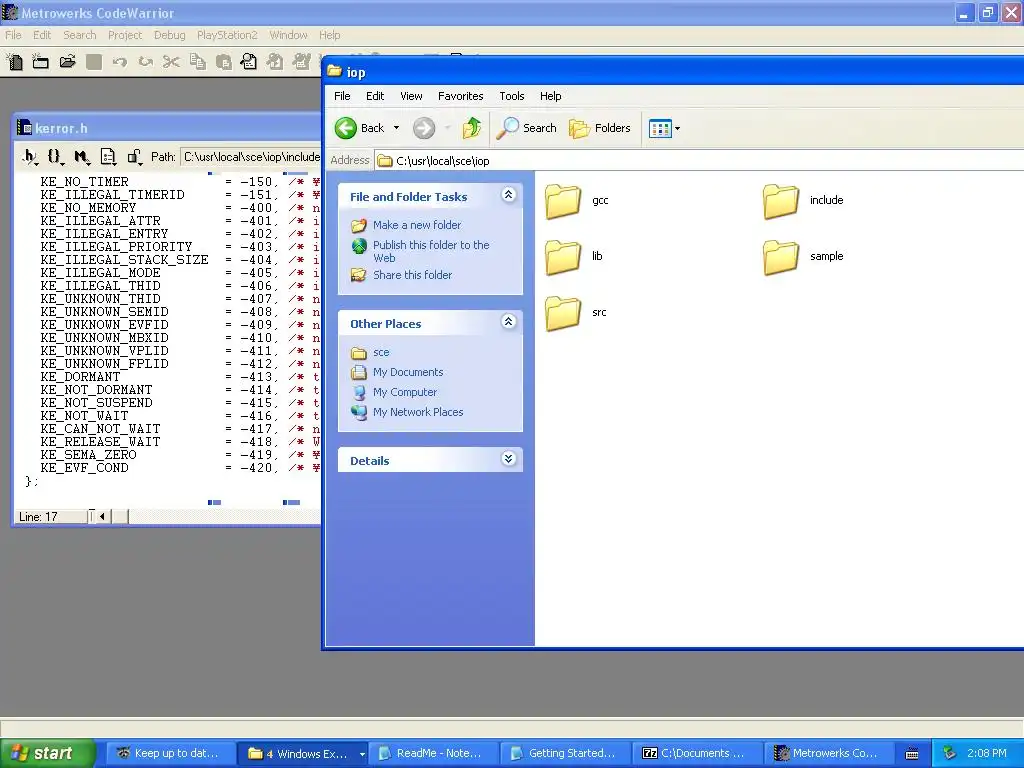Switch to Getting Started taskbar item
Image resolution: width=1024 pixels, height=768 pixels.
tap(564, 754)
